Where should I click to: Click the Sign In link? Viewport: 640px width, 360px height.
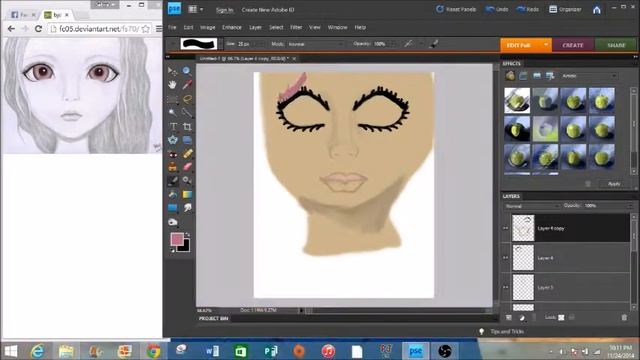[x=224, y=10]
